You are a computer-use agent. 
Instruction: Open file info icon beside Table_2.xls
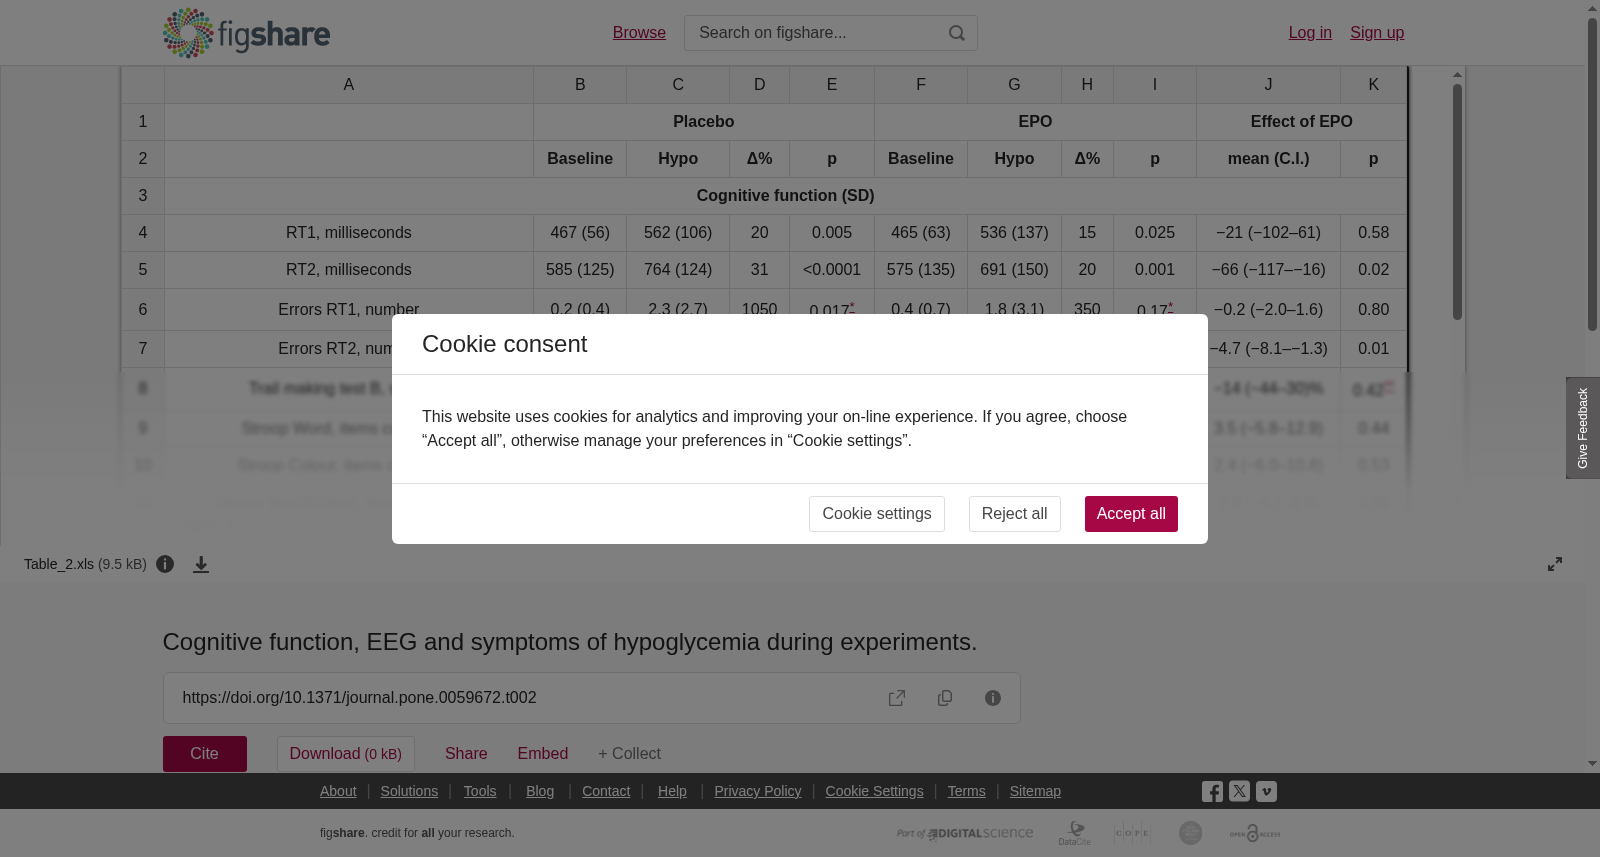click(x=165, y=564)
